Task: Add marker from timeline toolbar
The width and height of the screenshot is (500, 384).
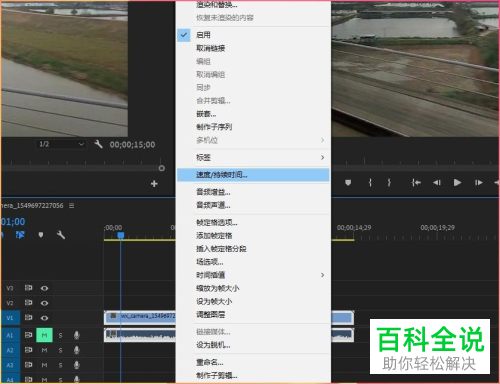Action: click(x=41, y=235)
